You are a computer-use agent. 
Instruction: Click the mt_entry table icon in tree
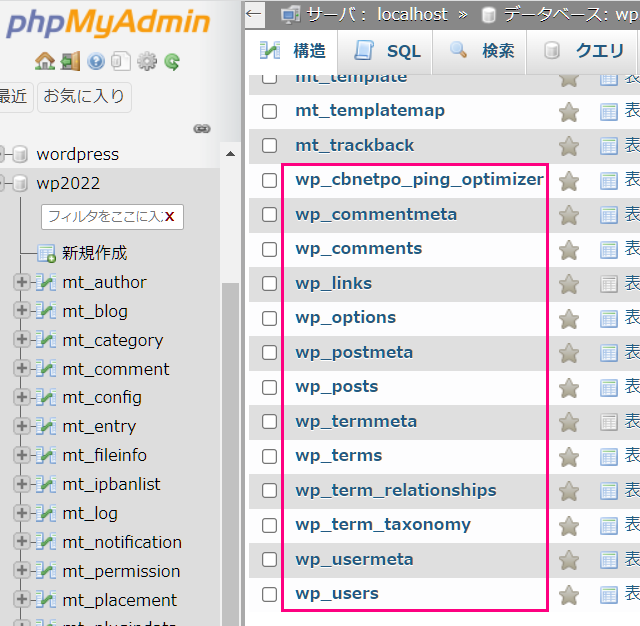[46, 426]
